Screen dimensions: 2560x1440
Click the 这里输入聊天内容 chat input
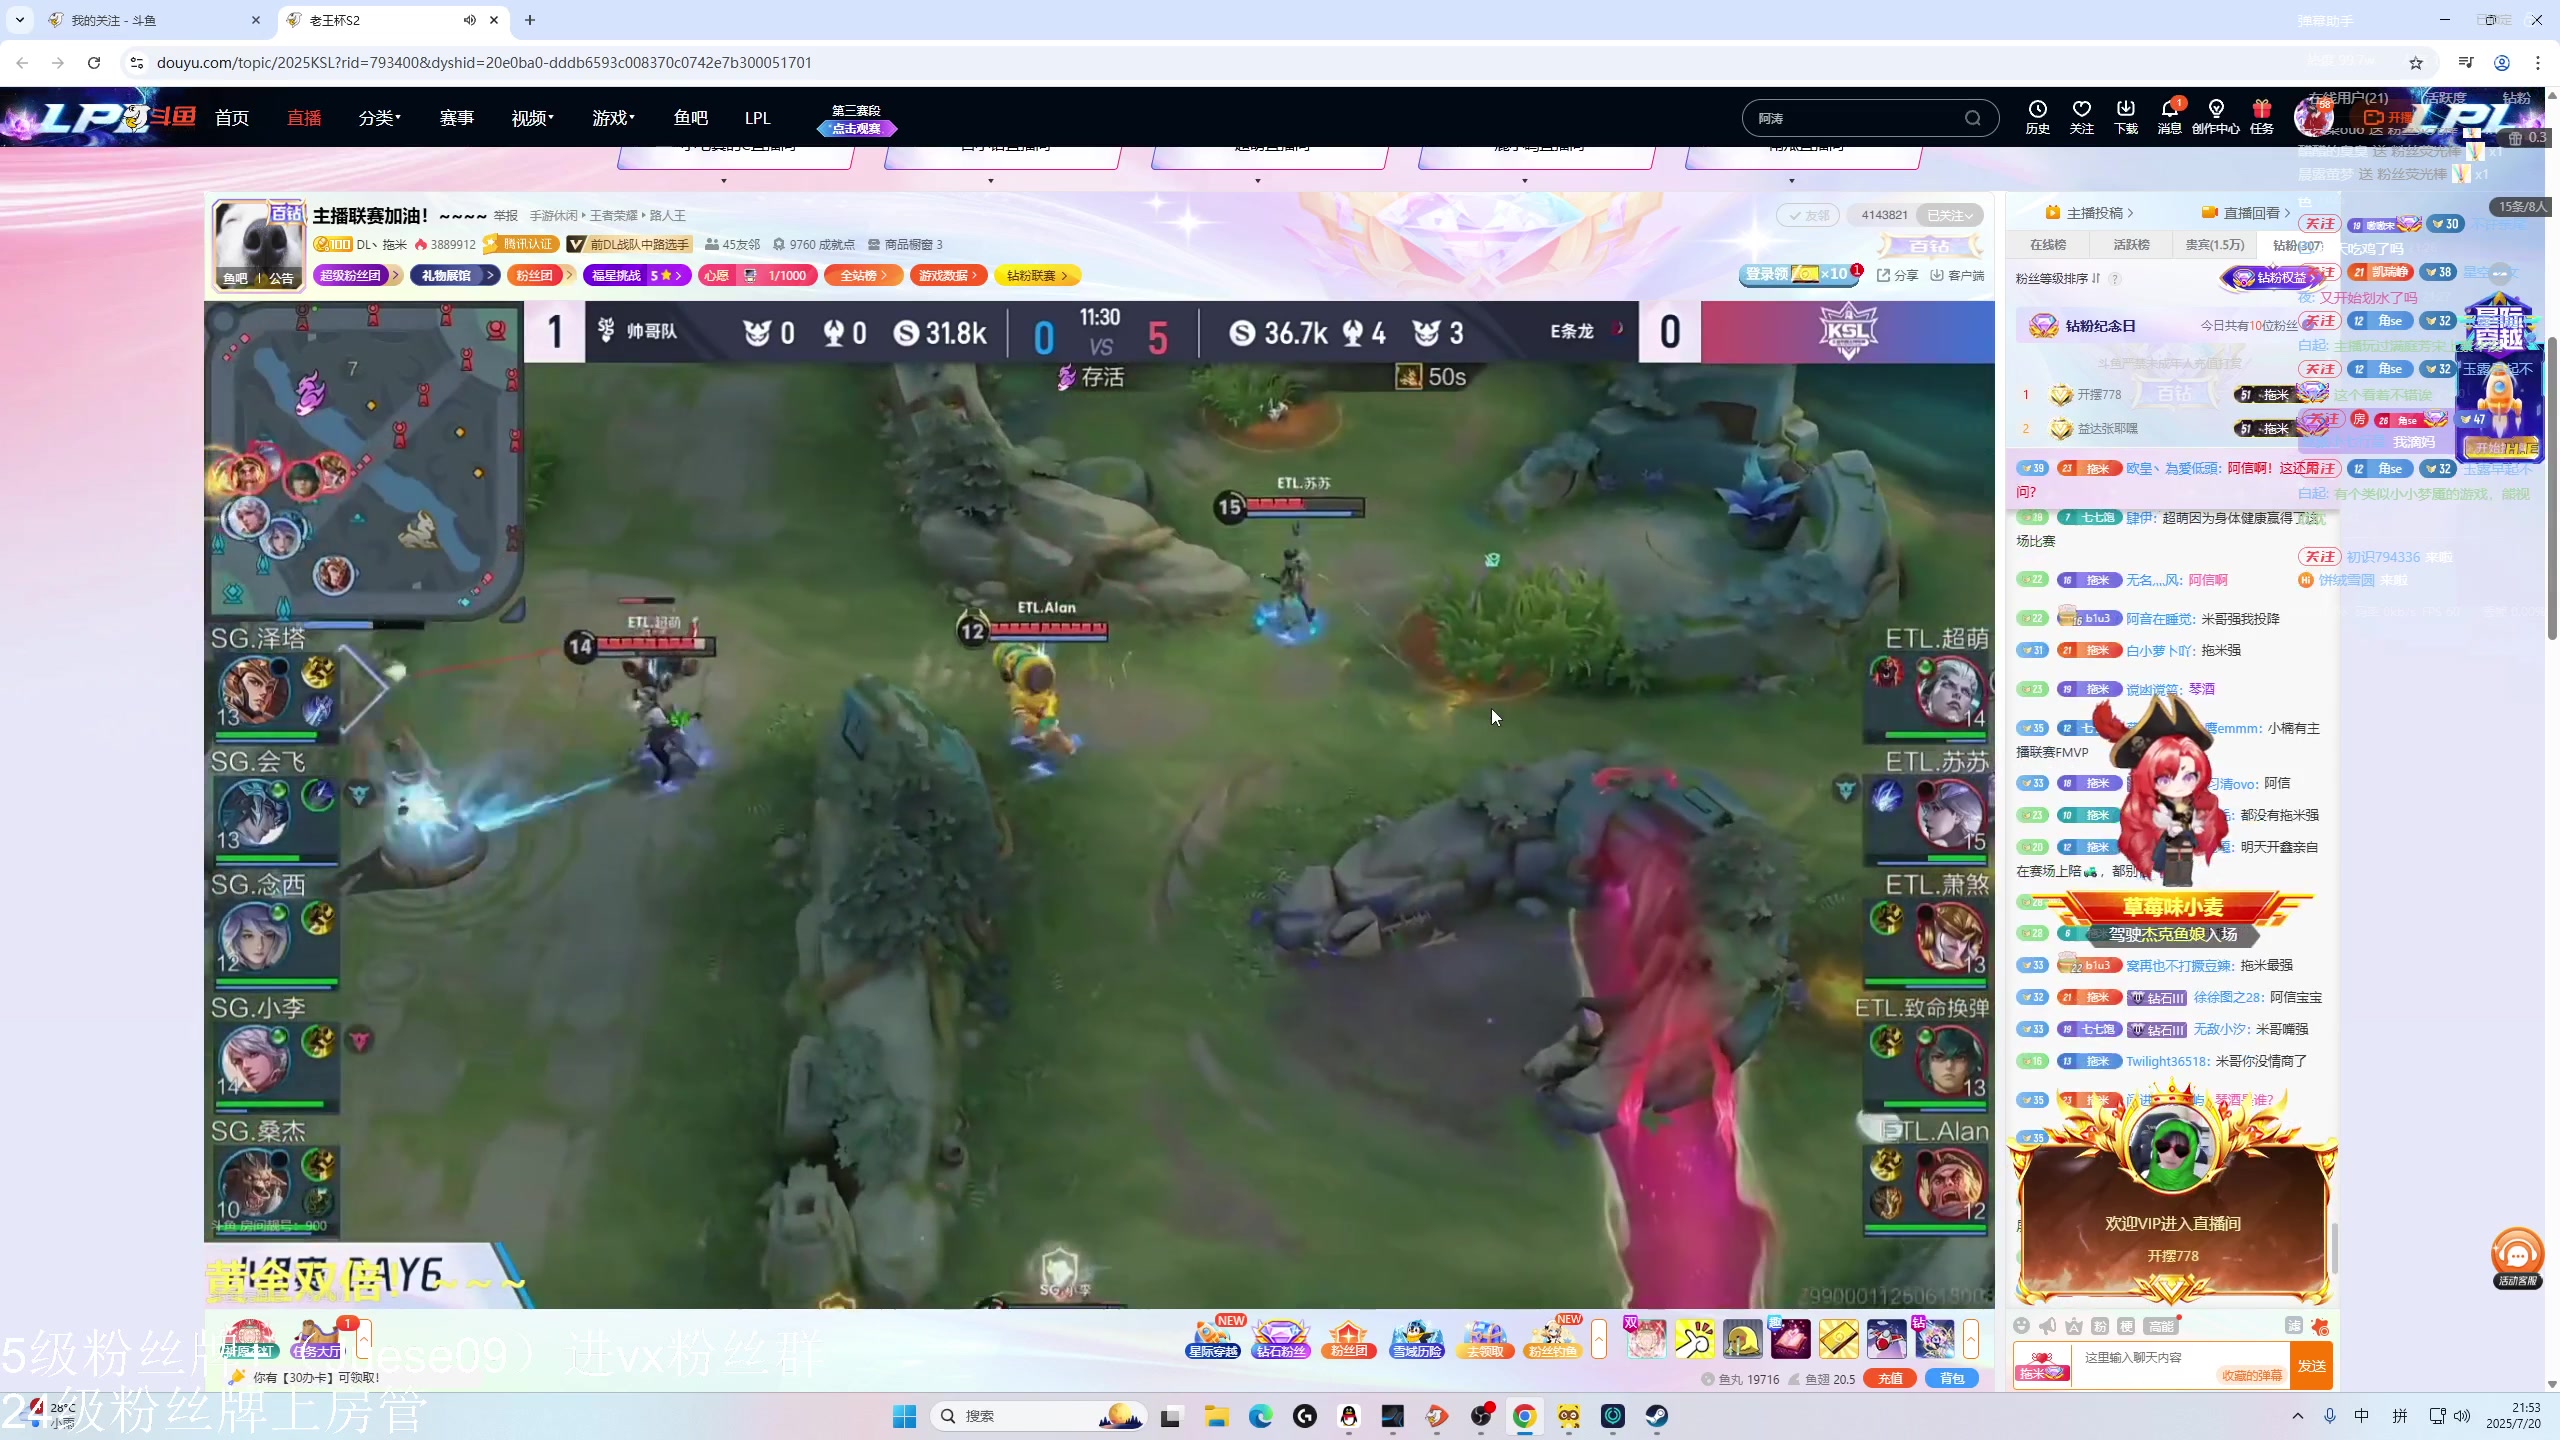[x=2181, y=1366]
